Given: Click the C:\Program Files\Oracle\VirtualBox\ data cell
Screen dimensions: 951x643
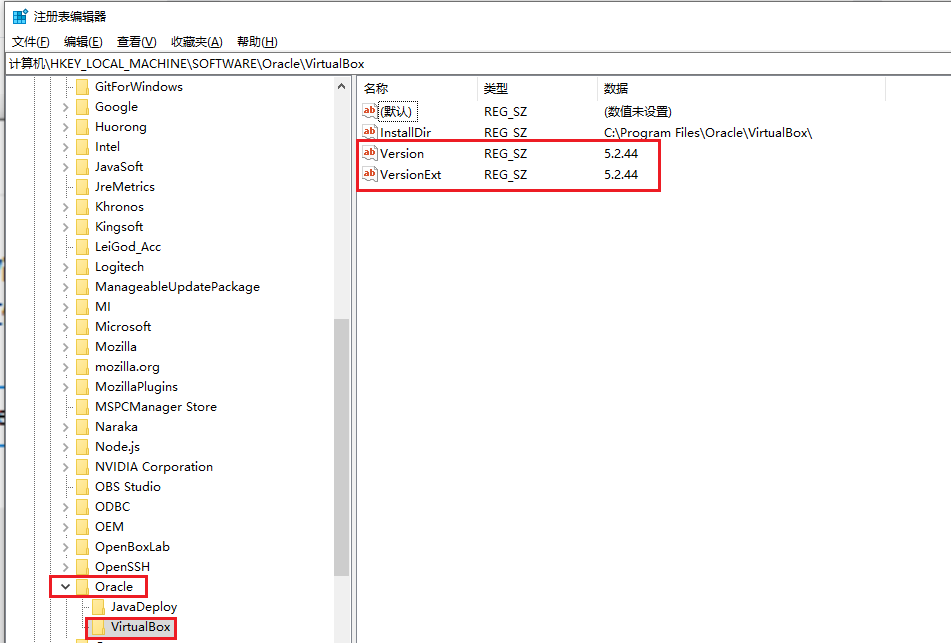Looking at the screenshot, I should 708,133.
